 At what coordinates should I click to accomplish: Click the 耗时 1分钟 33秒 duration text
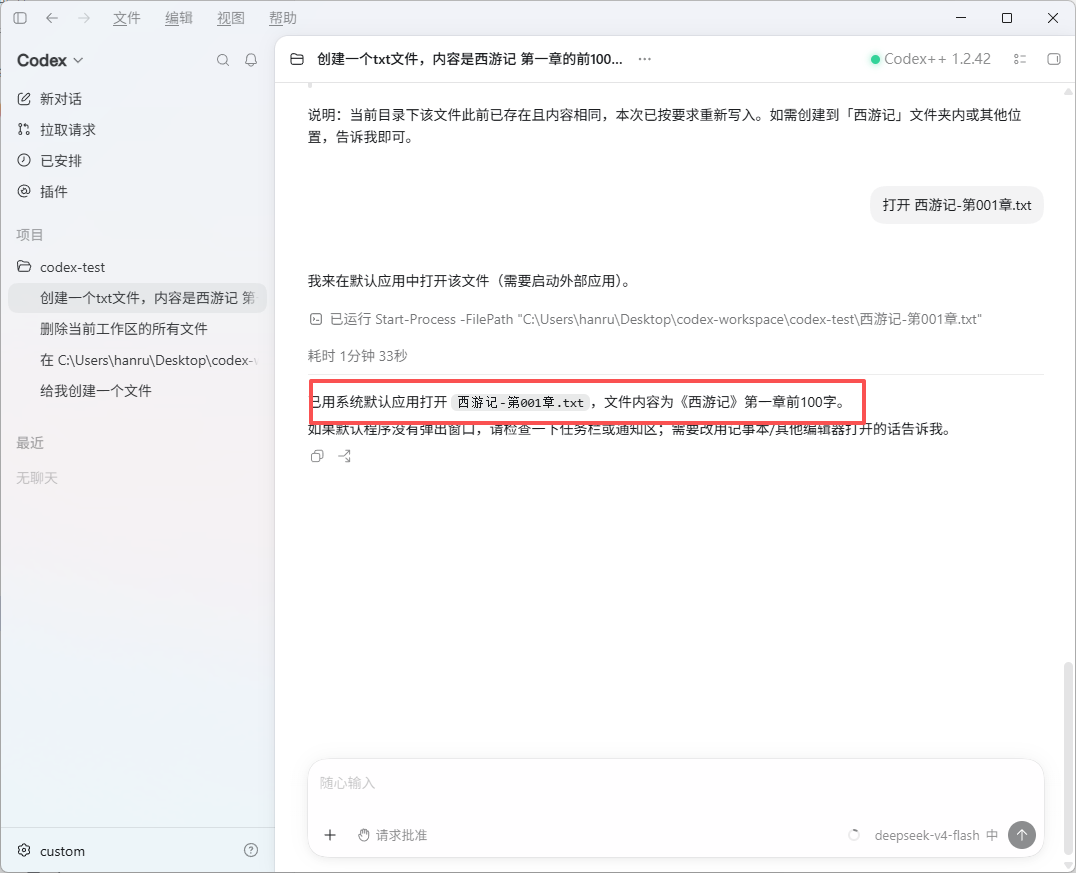(358, 356)
